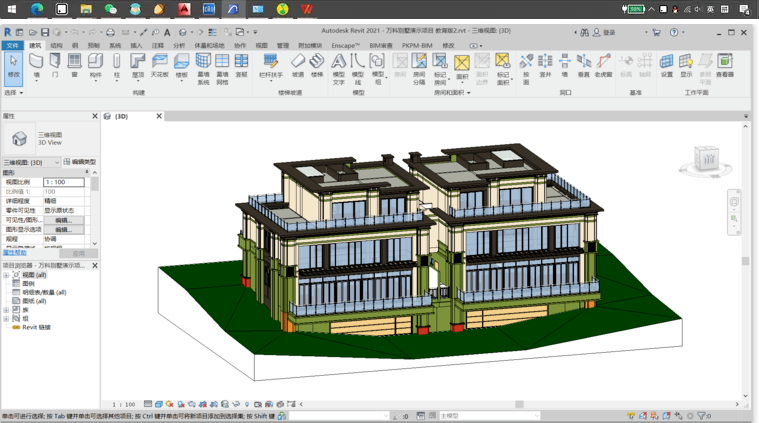Switch to the 视图 (View) ribbon tab
The height and width of the screenshot is (423, 759).
(261, 45)
